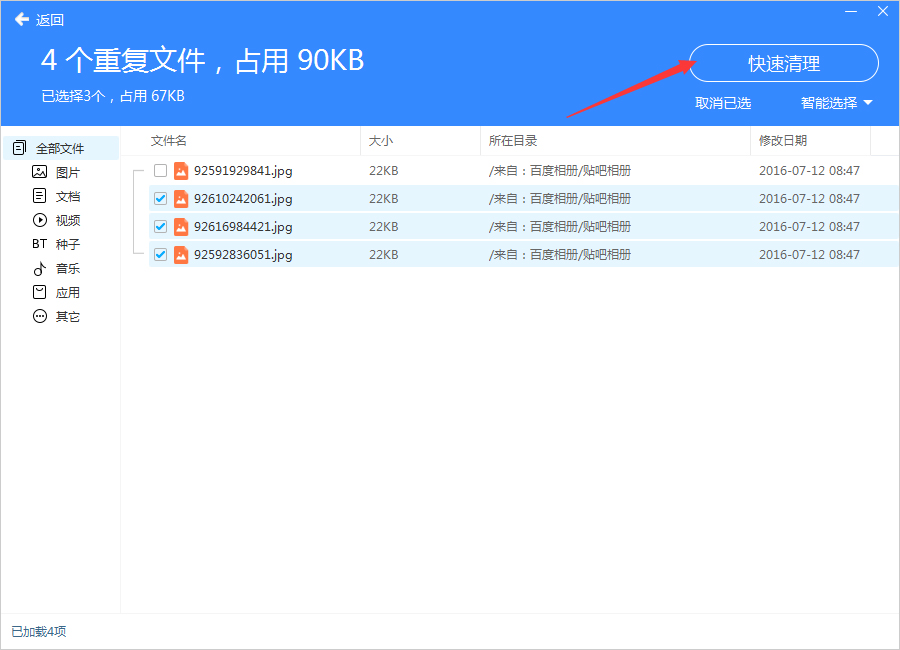Image resolution: width=900 pixels, height=650 pixels.
Task: Check the checkbox for 92591929841.jpg
Action: tap(159, 170)
